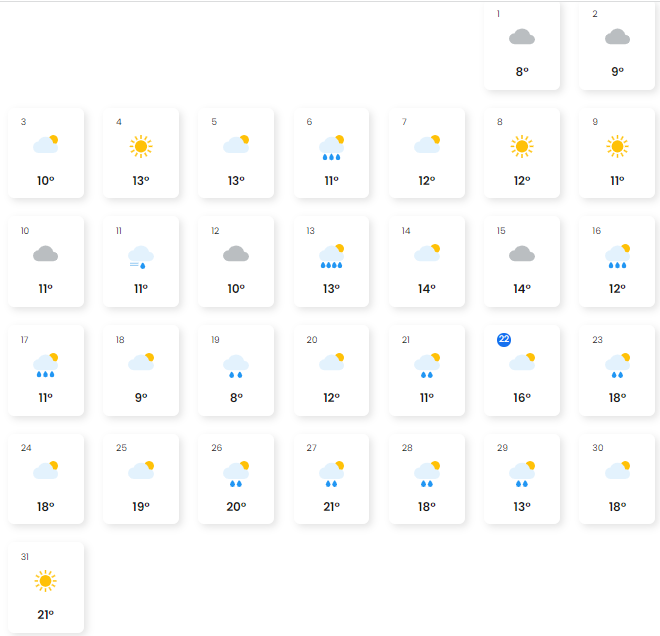Open the day 2 forecast card
Screen dimensions: 660x636
[617, 46]
